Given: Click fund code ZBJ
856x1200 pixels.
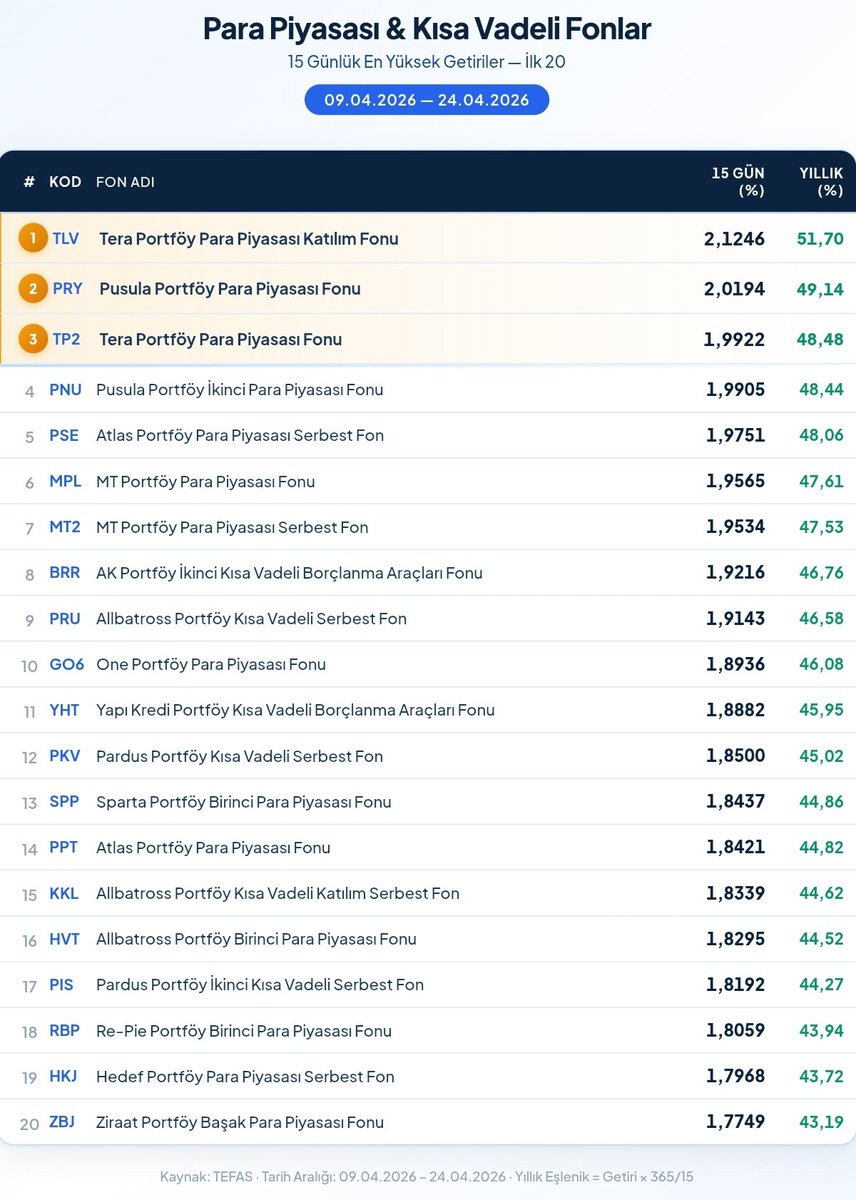Looking at the screenshot, I should click(62, 1122).
